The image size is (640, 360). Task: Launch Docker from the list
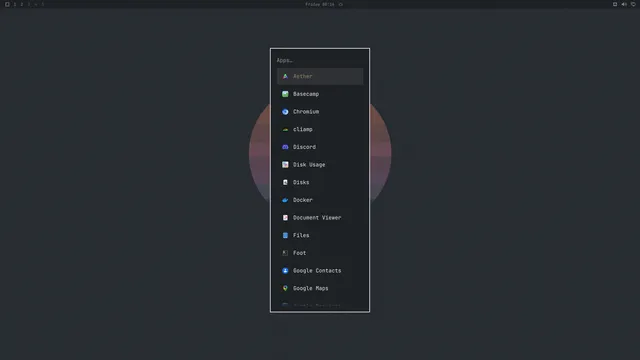click(320, 200)
